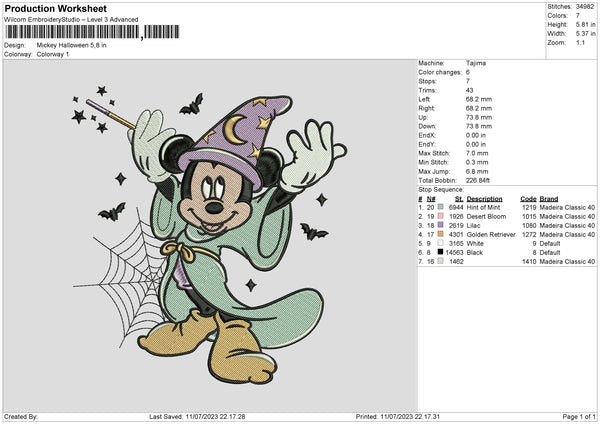Click the Code column header
This screenshot has width=600, height=424.
tap(528, 197)
